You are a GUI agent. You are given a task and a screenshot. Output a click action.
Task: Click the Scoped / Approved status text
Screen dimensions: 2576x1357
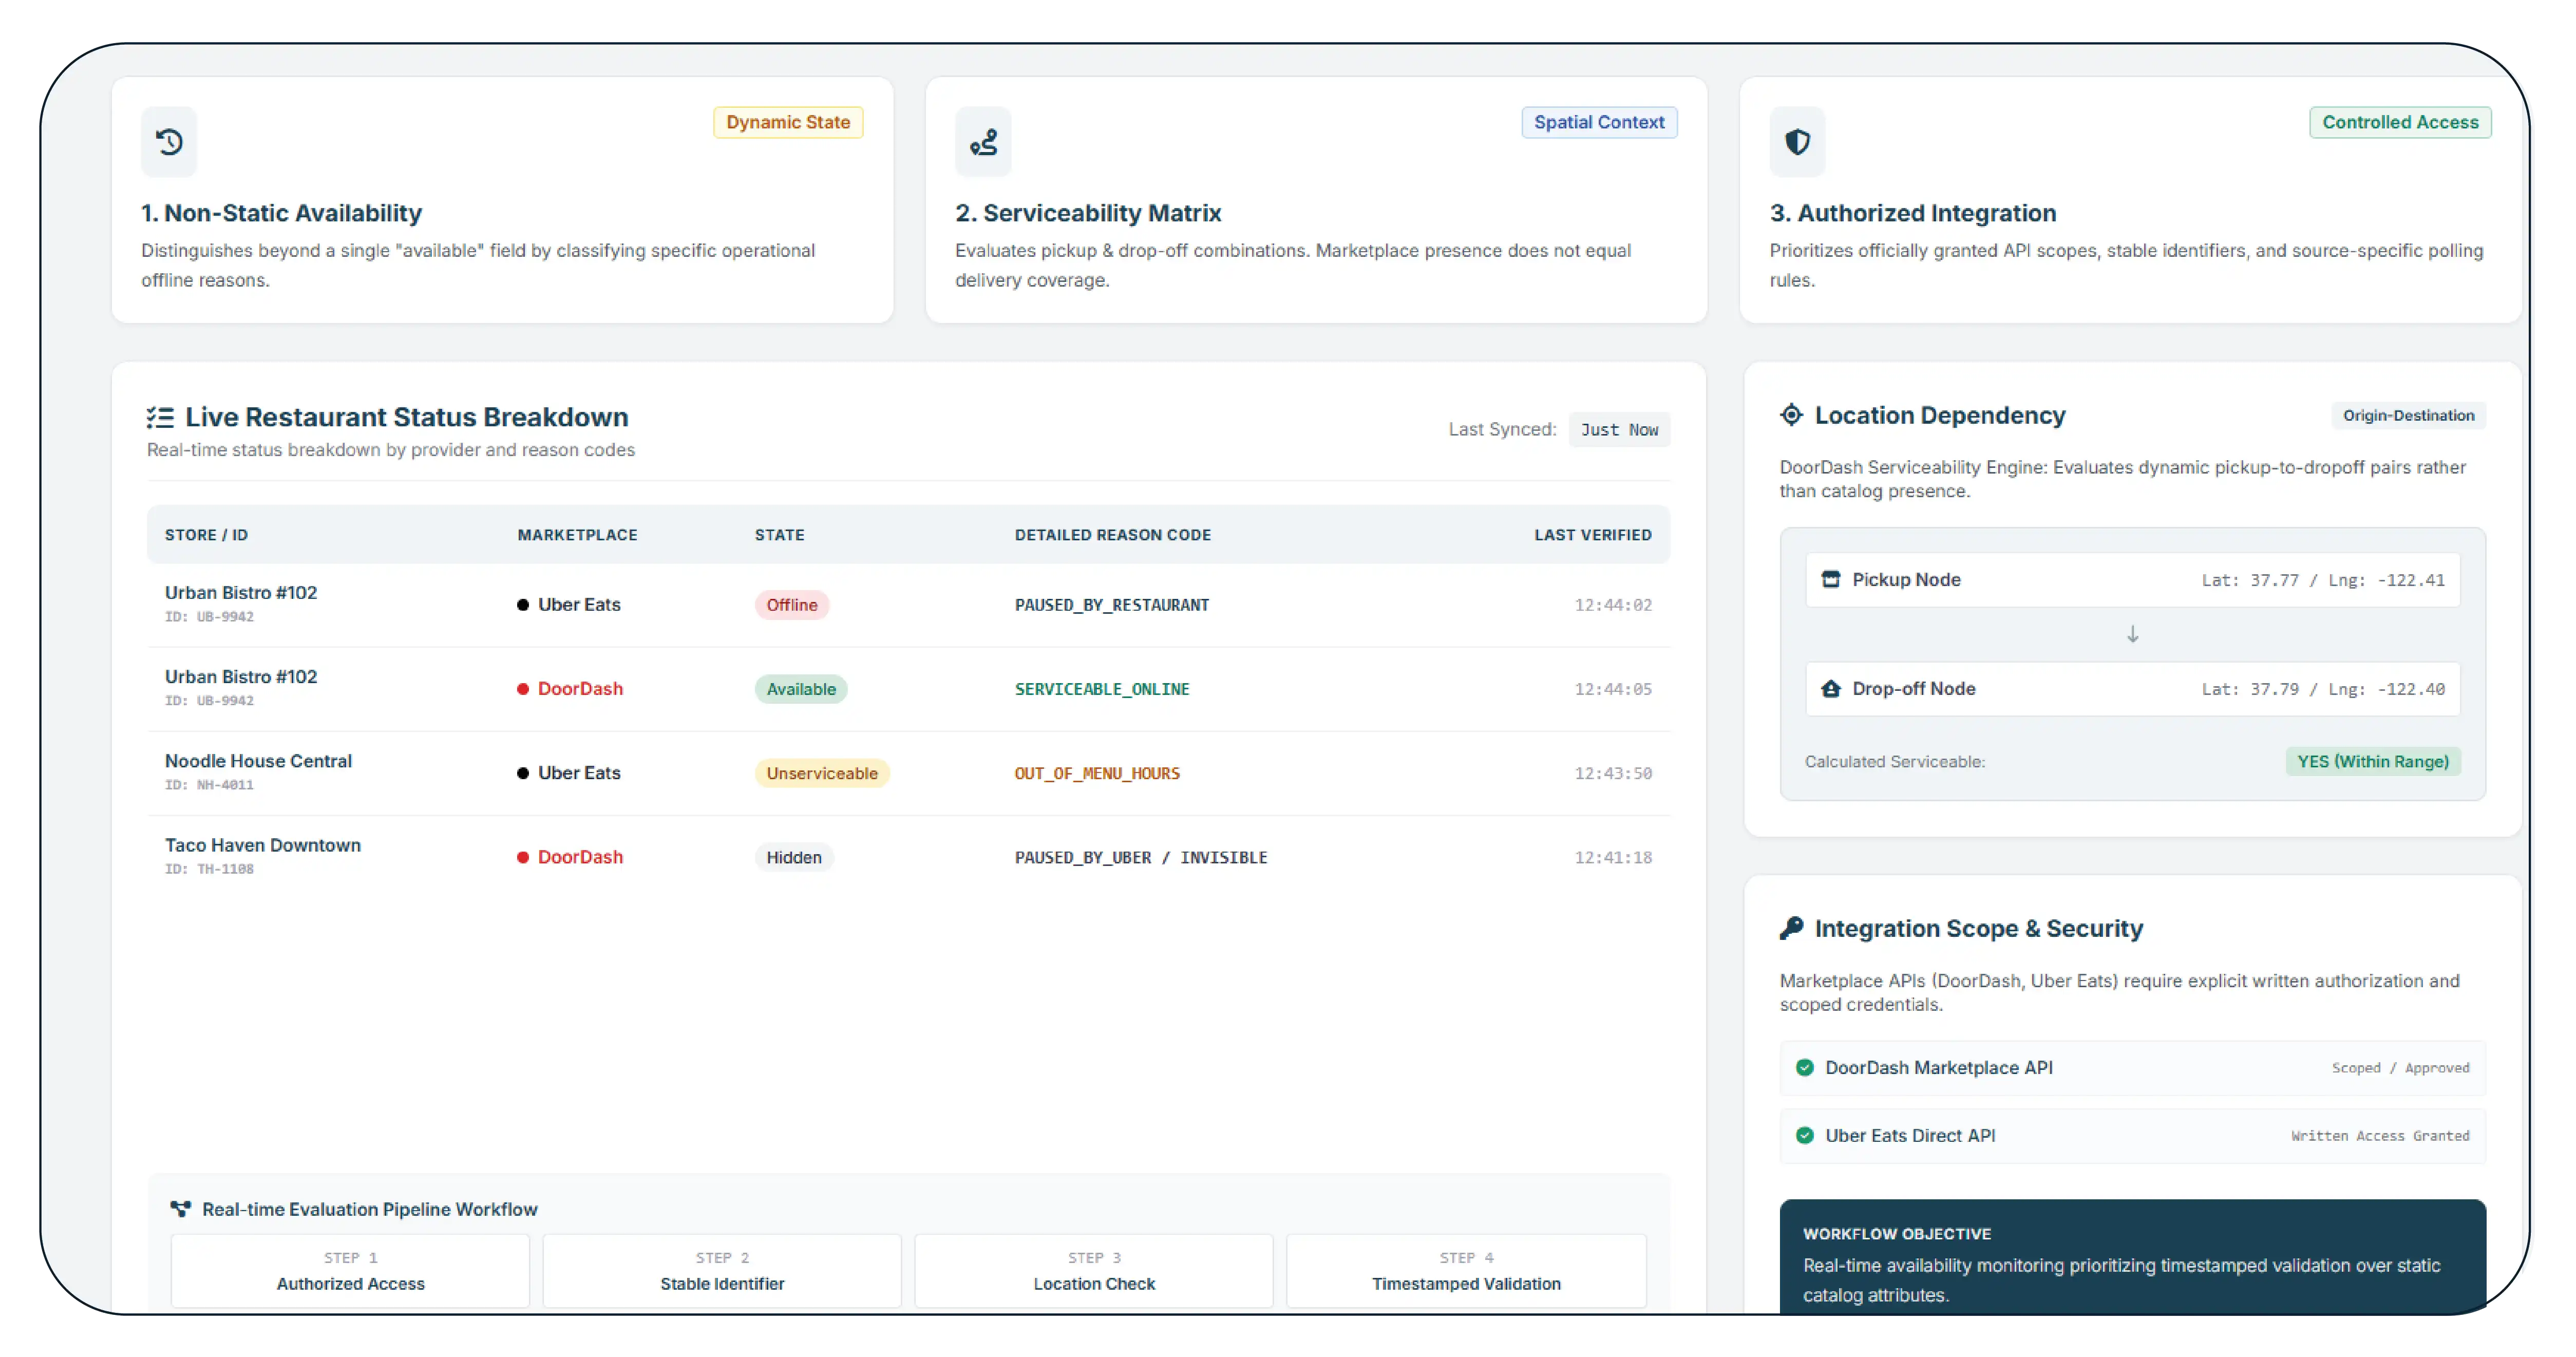pos(2400,1067)
